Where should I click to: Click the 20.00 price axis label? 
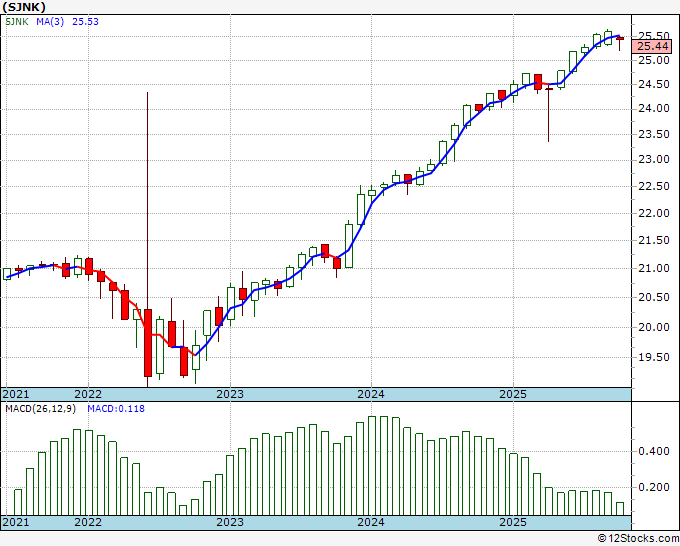[x=654, y=327]
